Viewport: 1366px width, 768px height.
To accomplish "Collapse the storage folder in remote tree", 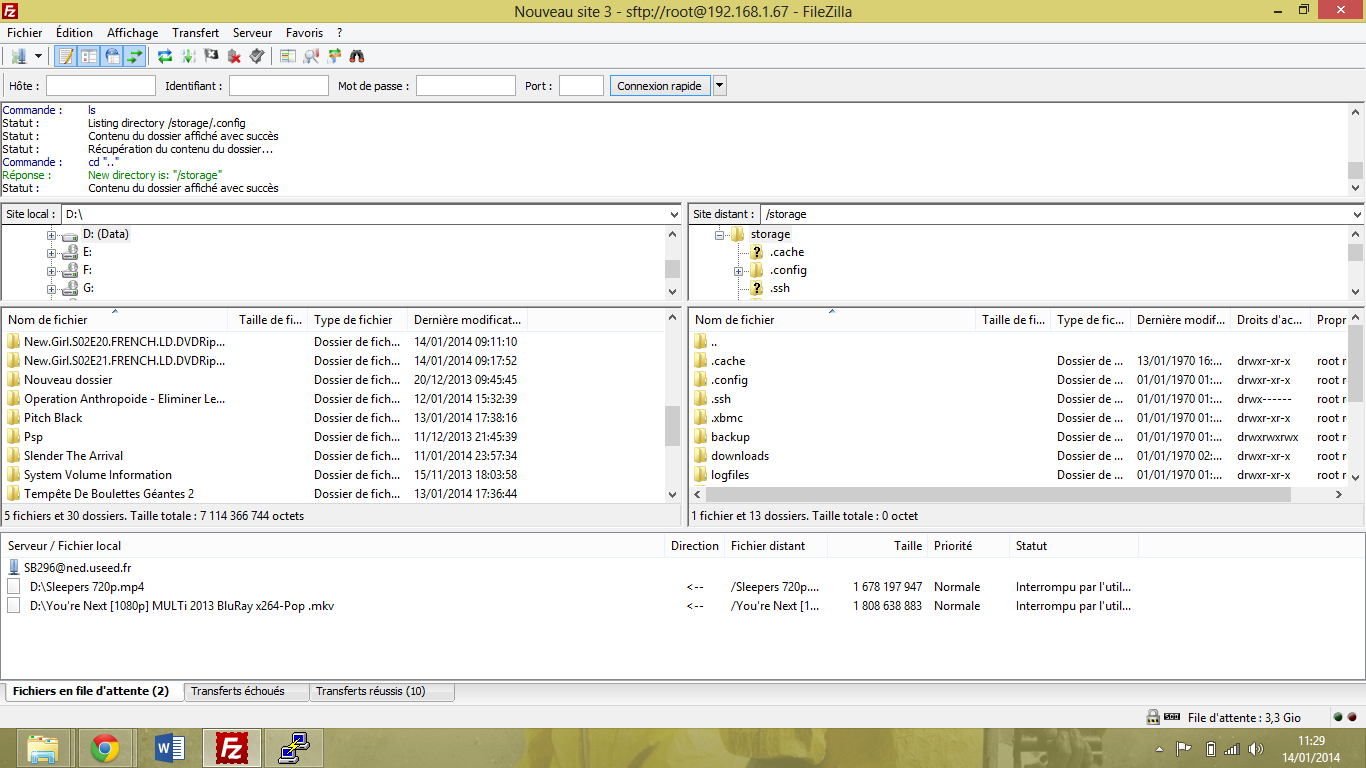I will pos(719,235).
